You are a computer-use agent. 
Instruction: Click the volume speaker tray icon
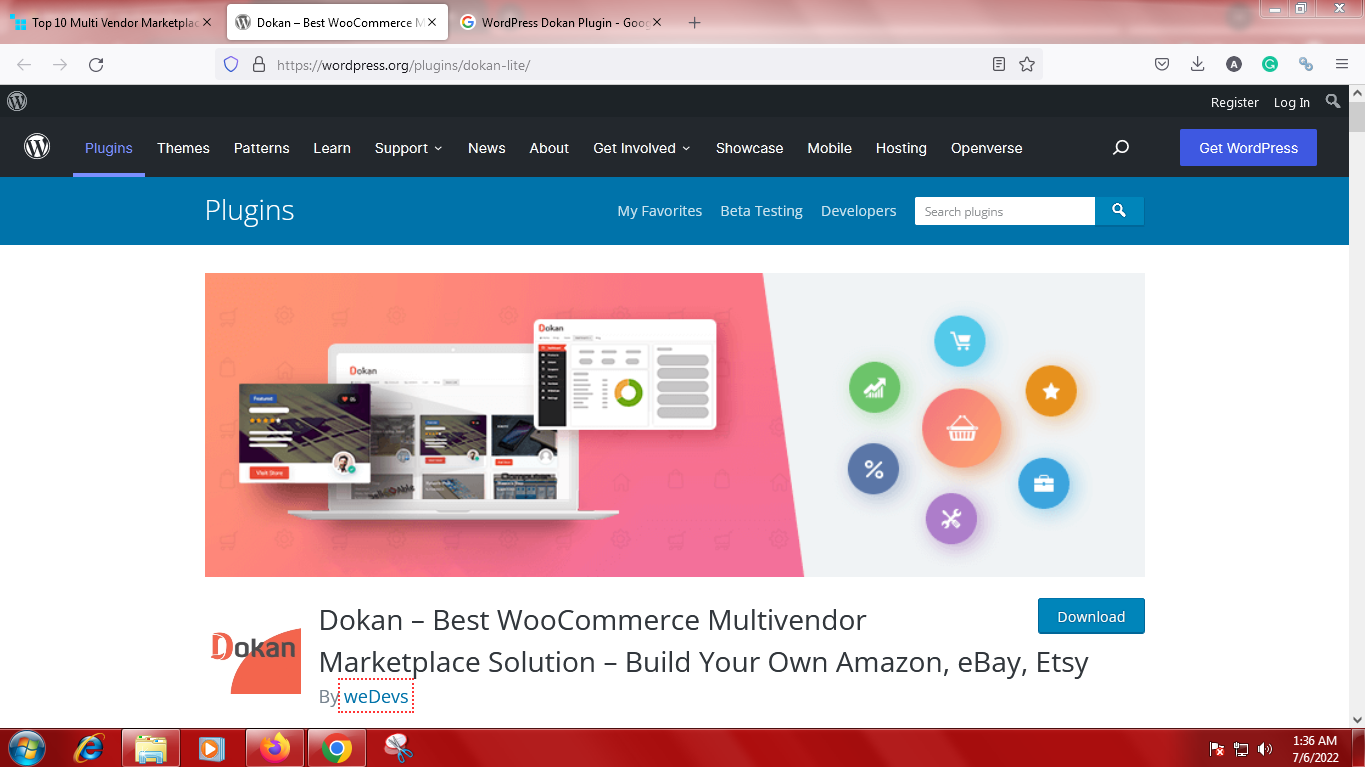(1265, 748)
